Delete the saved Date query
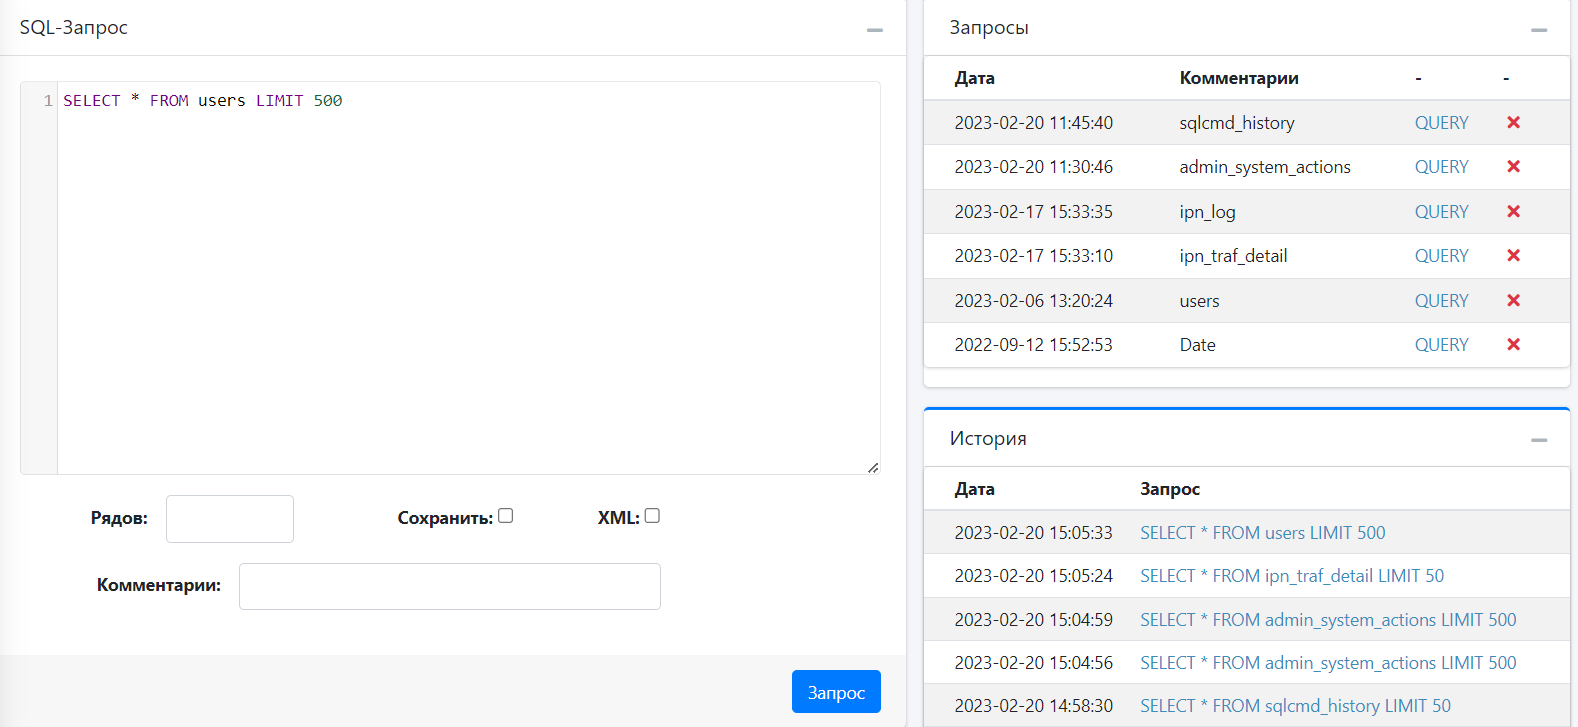The height and width of the screenshot is (727, 1578). [1513, 345]
